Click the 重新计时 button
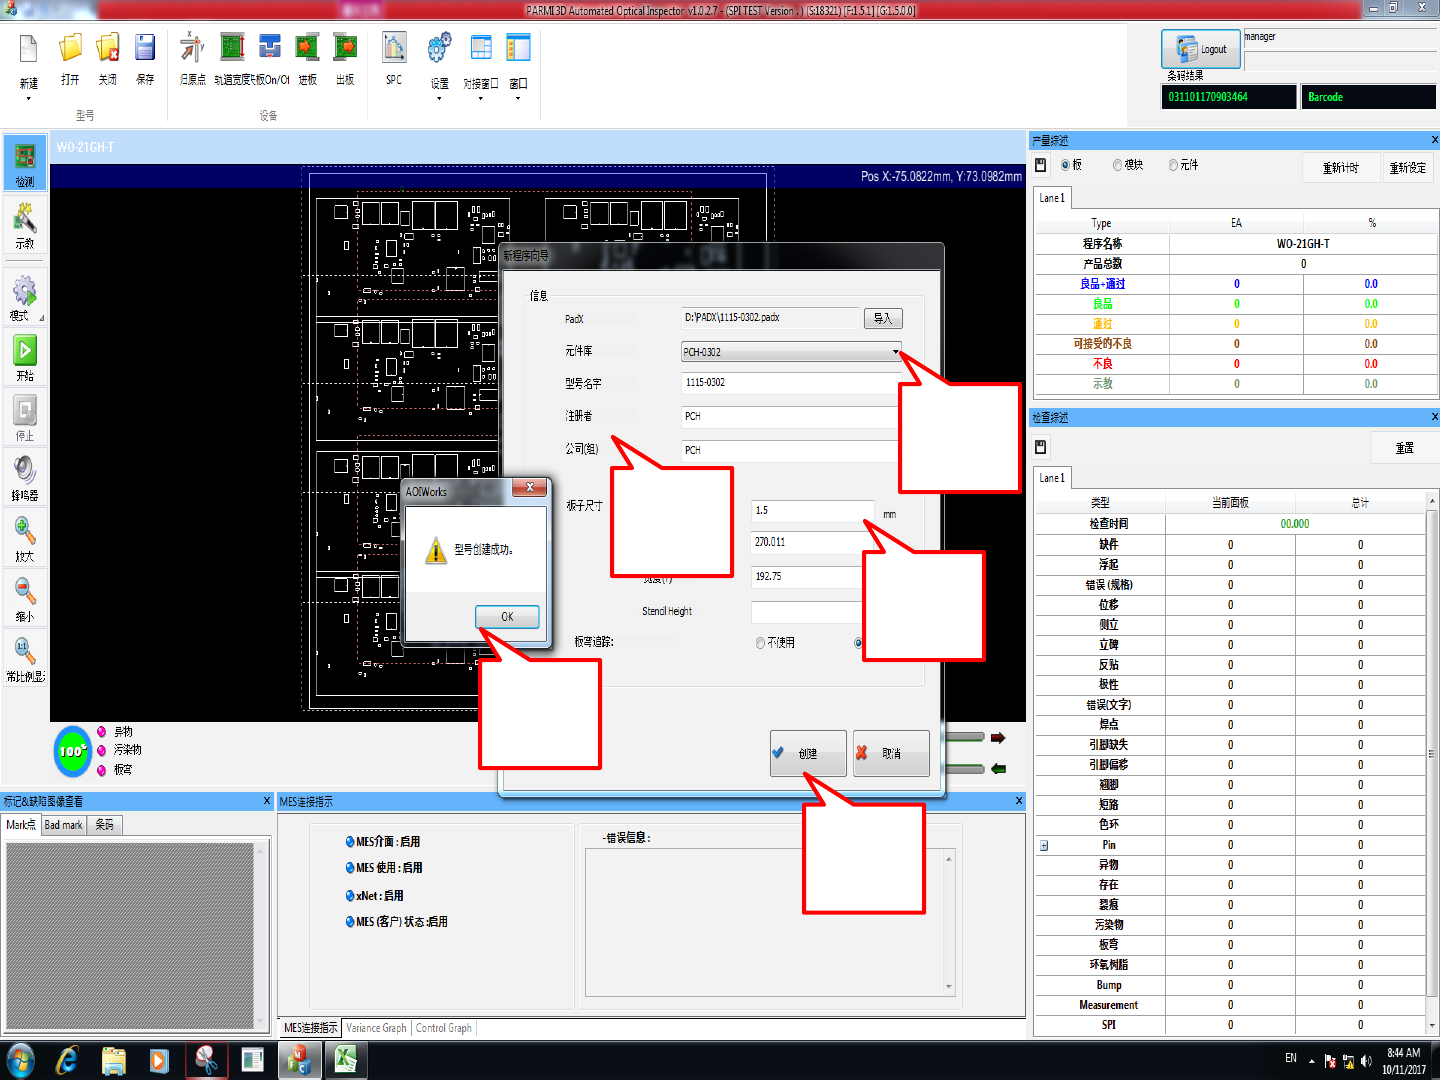 (x=1341, y=167)
